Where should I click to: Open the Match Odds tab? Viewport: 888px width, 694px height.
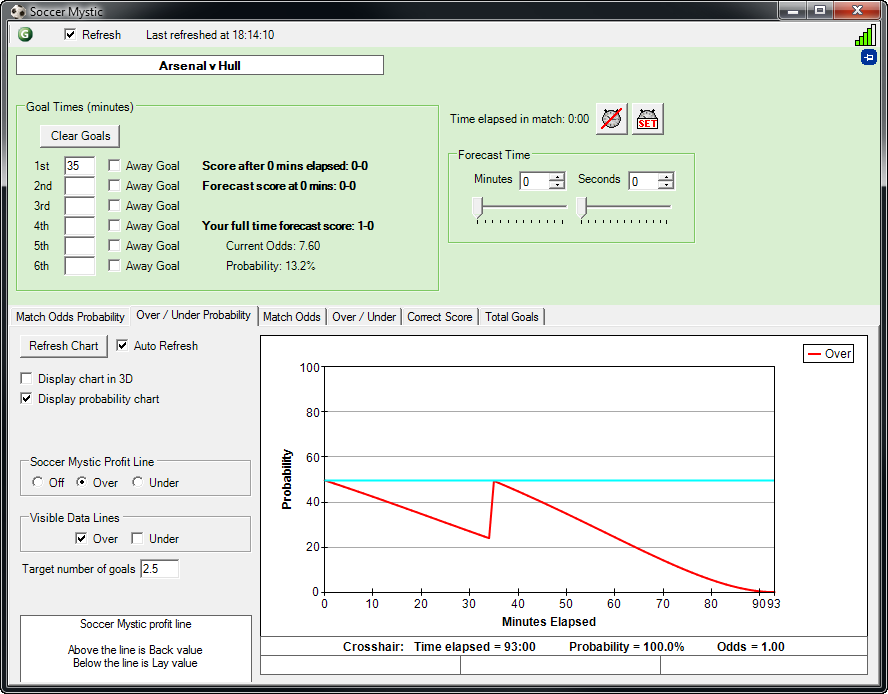click(x=292, y=317)
